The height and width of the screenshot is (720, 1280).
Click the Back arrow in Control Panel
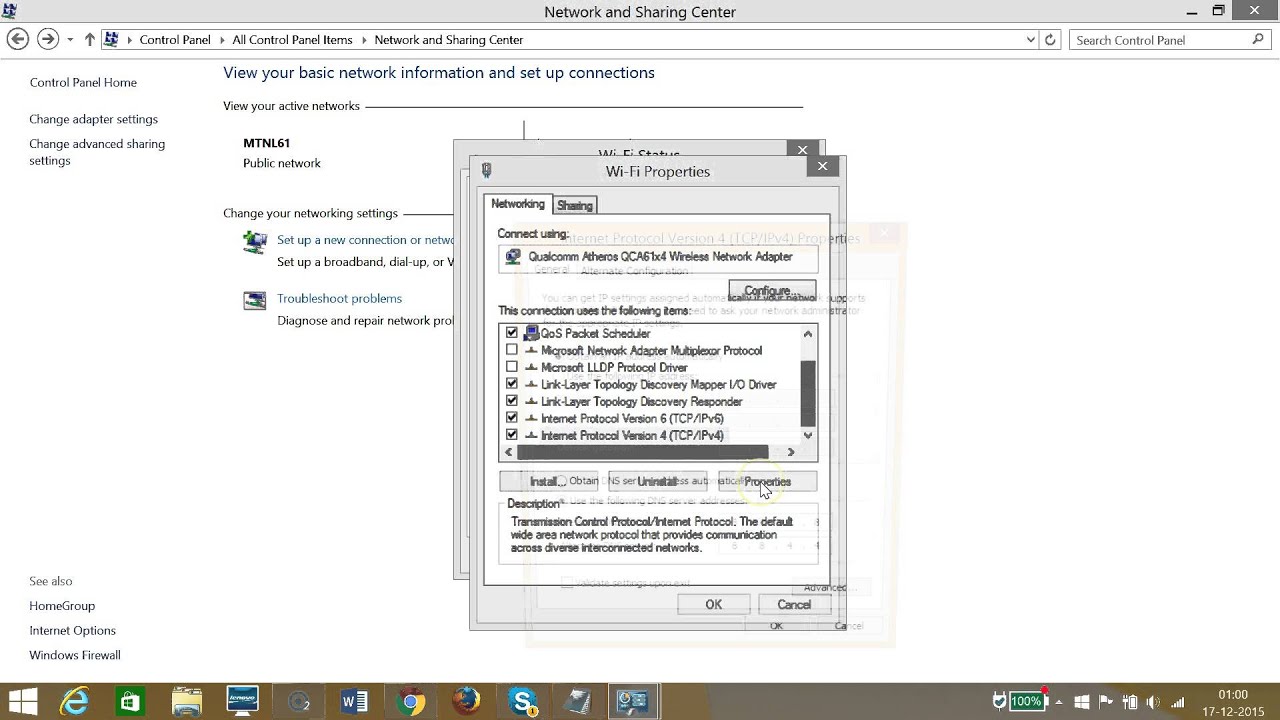click(17, 39)
